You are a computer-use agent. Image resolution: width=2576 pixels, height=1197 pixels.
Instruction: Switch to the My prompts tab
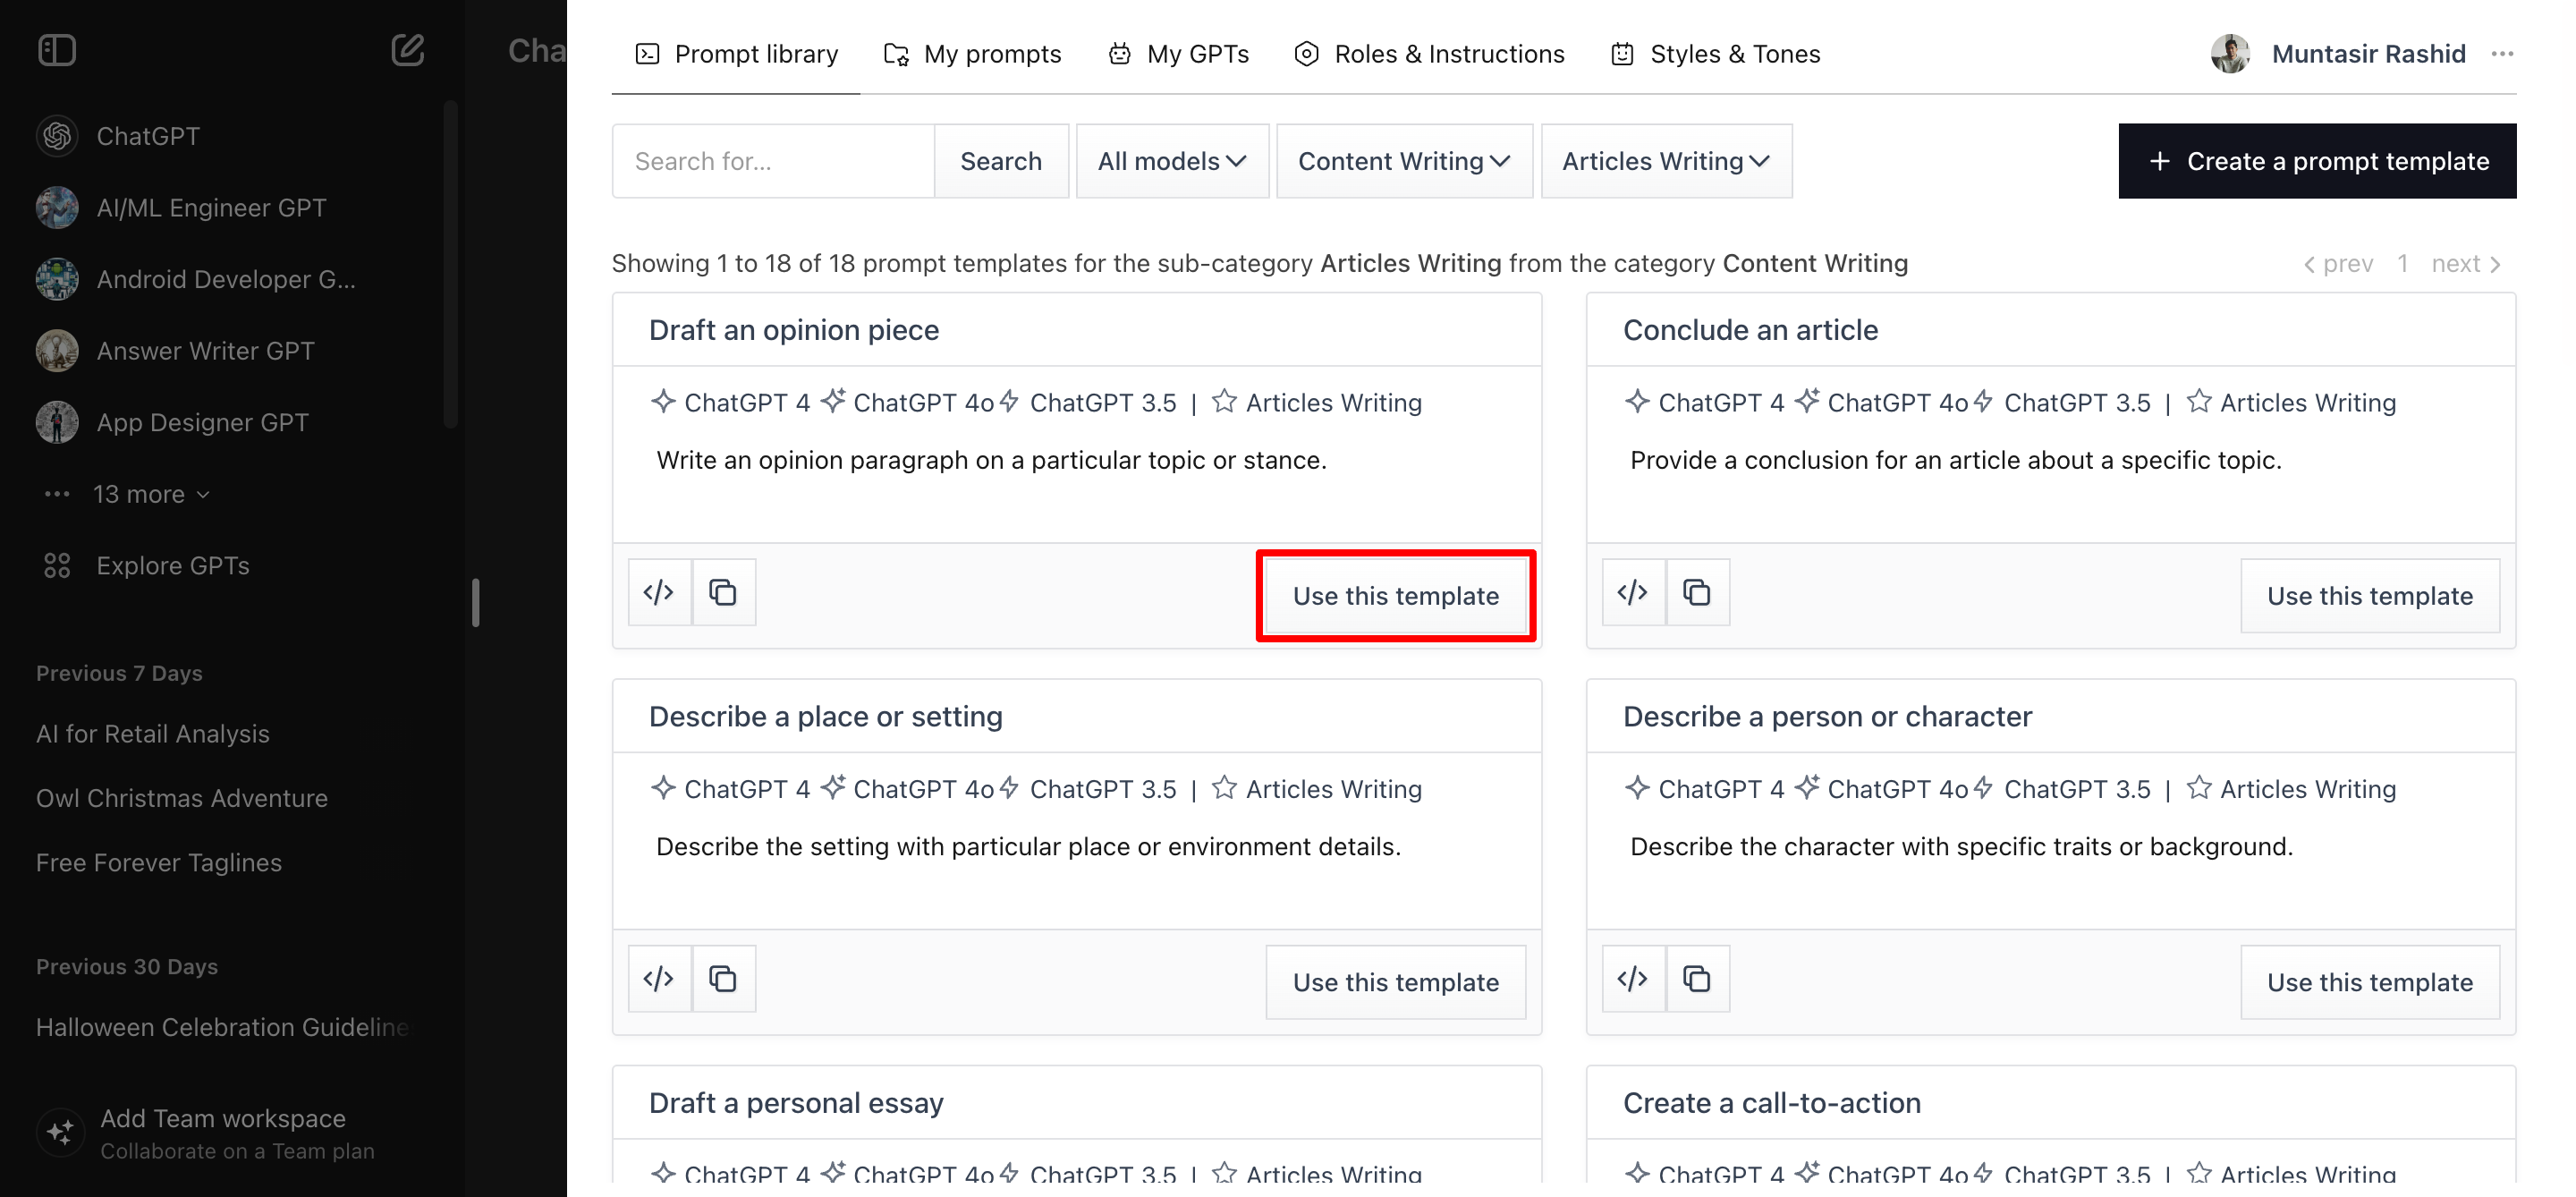tap(973, 54)
